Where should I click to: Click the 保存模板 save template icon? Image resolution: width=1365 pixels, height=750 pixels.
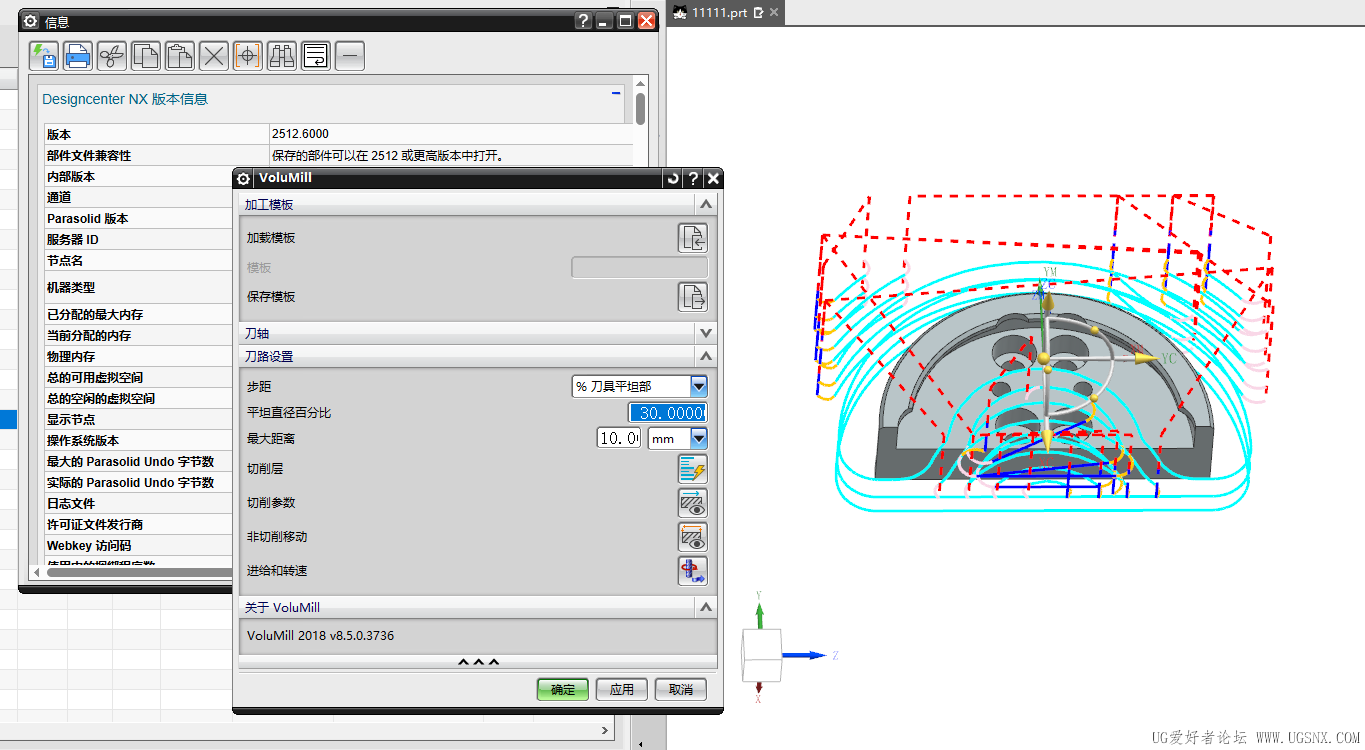[x=693, y=297]
